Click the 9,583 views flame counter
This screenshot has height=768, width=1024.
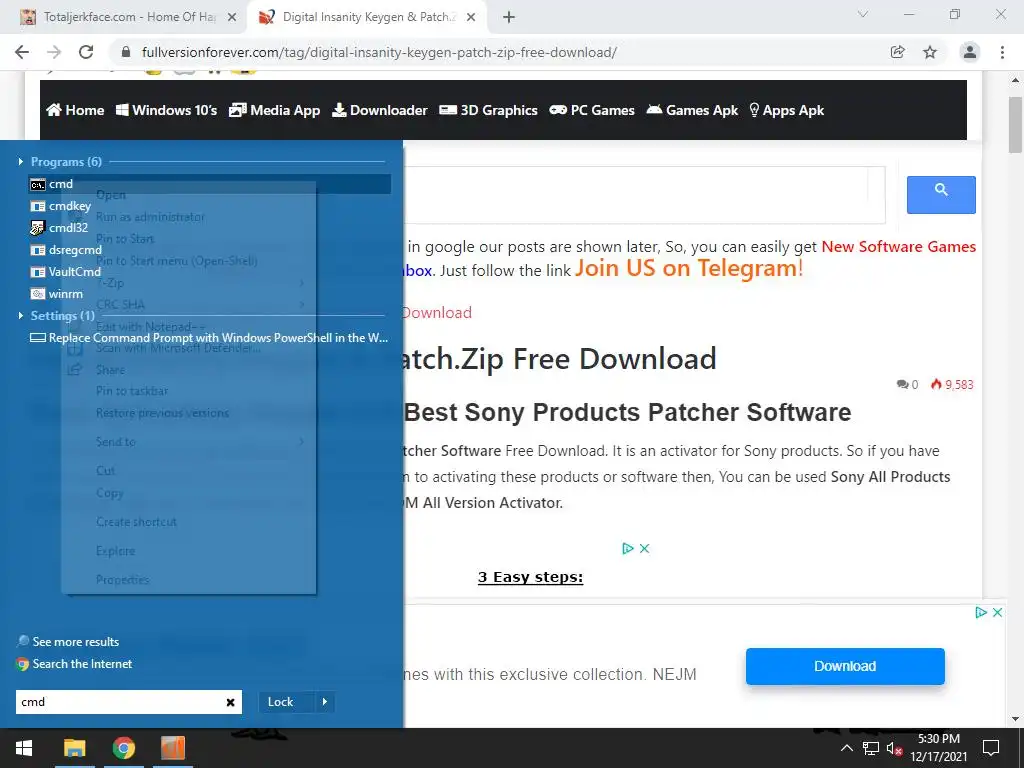tap(952, 385)
